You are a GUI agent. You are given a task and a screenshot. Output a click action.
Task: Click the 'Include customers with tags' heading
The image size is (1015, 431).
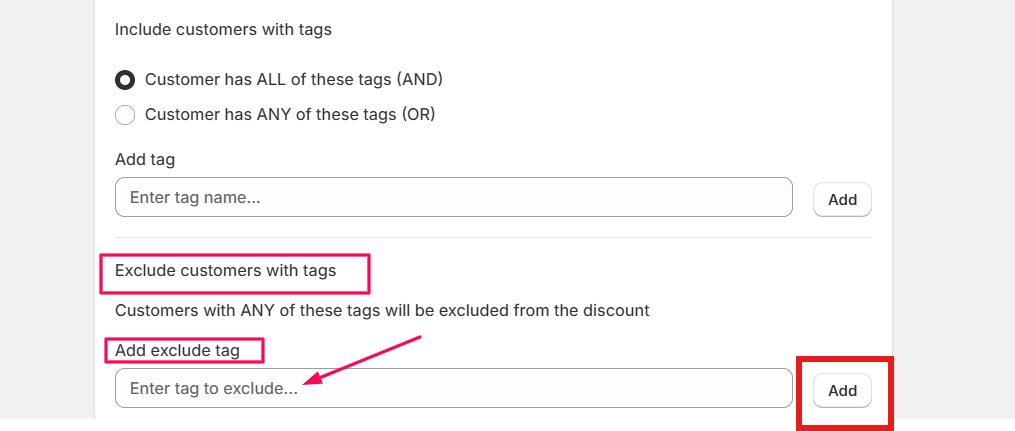point(223,30)
